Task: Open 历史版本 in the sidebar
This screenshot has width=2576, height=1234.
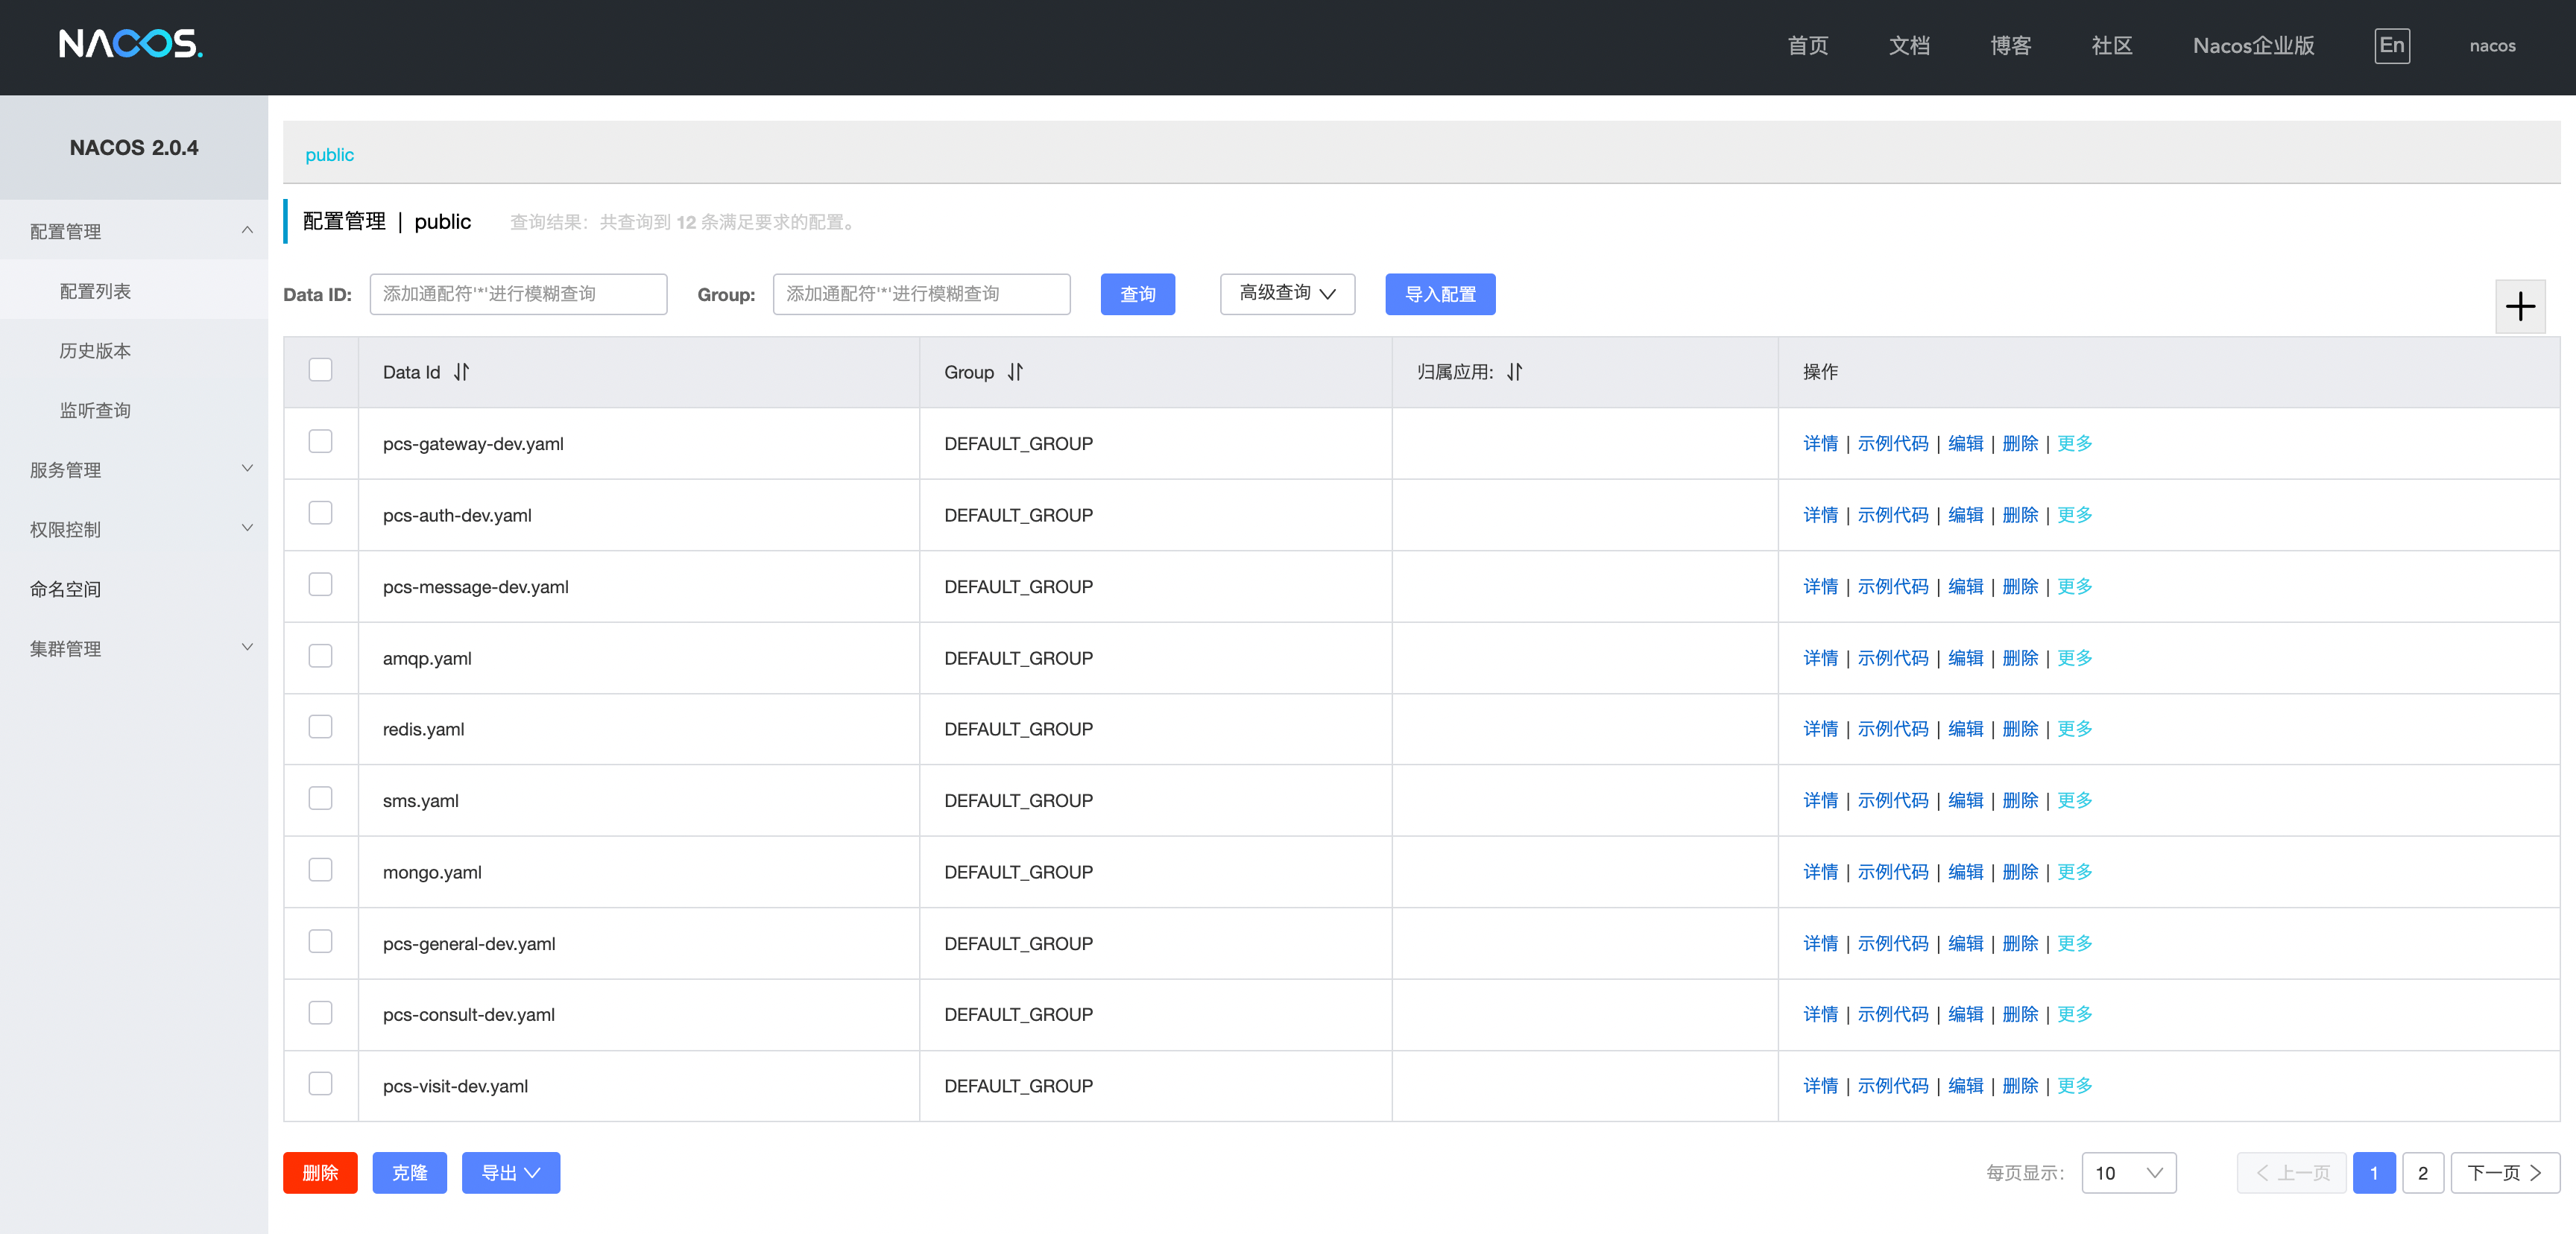Action: point(95,351)
